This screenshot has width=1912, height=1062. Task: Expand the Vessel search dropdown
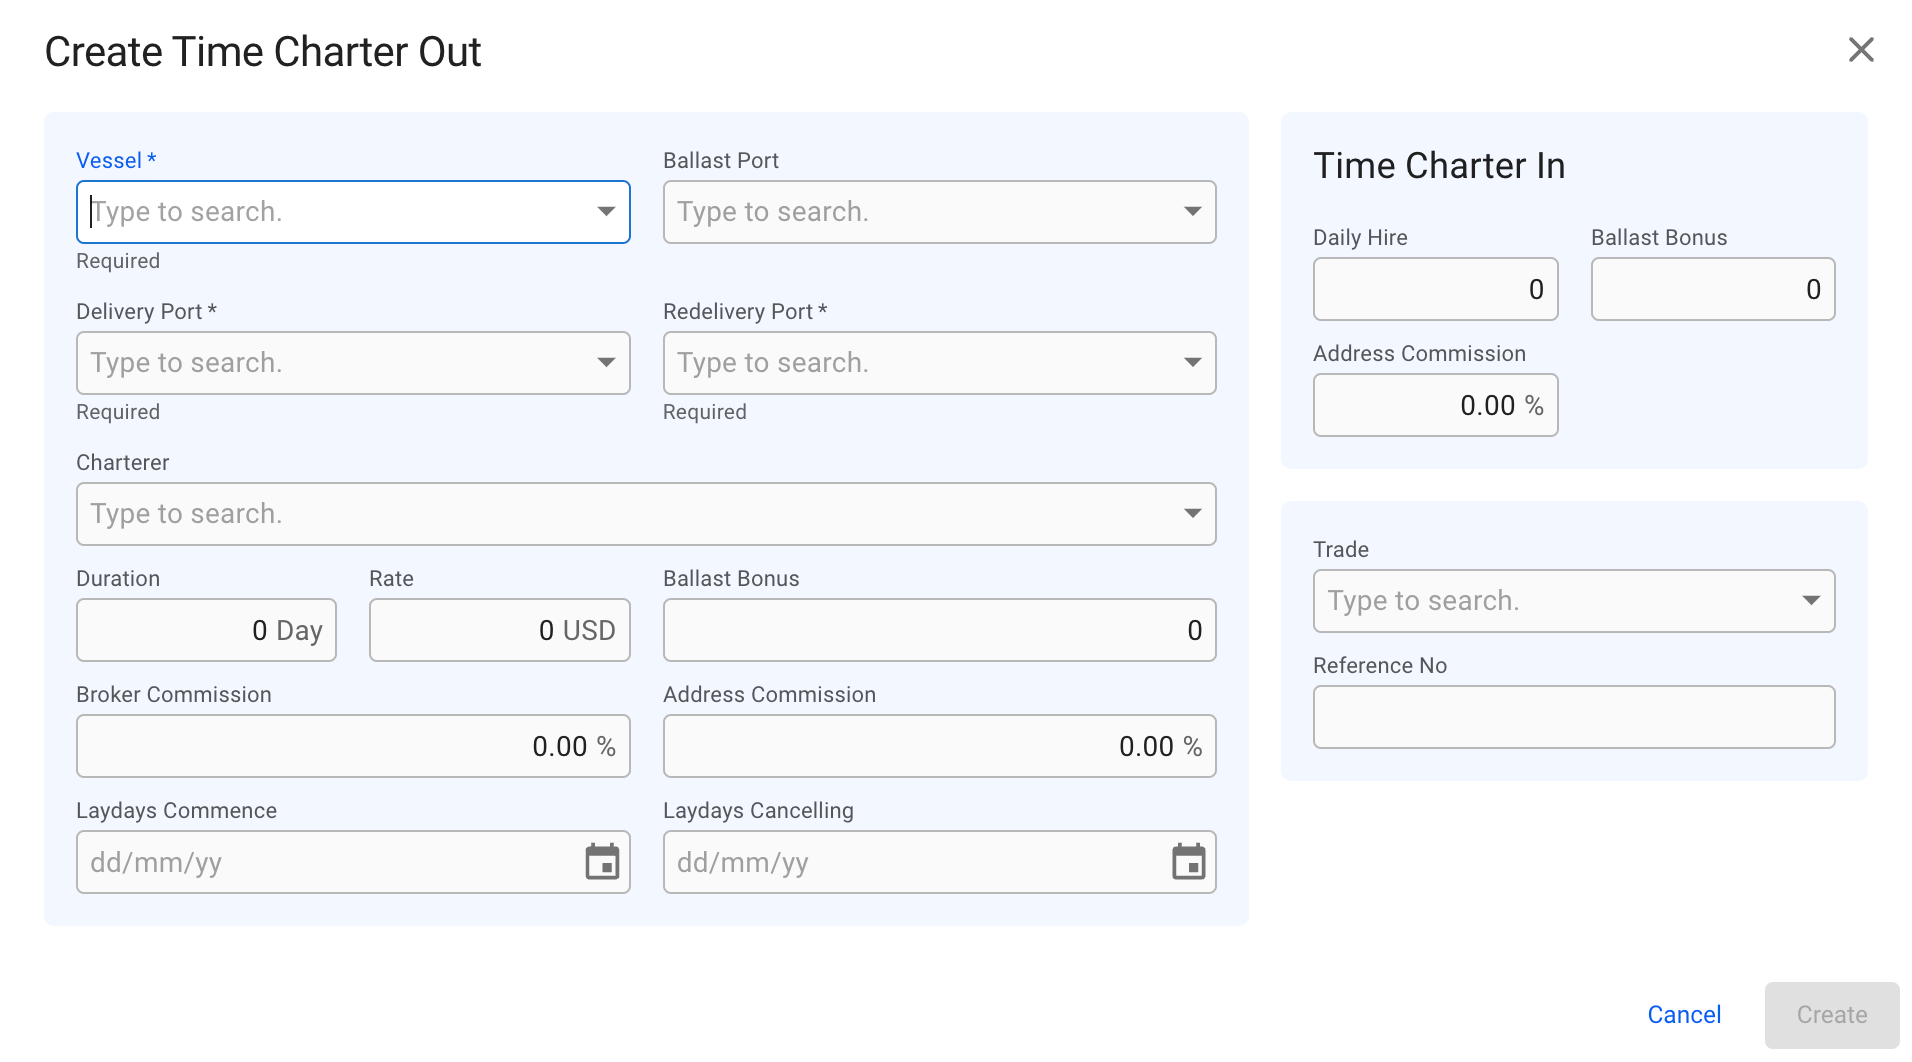(x=606, y=211)
